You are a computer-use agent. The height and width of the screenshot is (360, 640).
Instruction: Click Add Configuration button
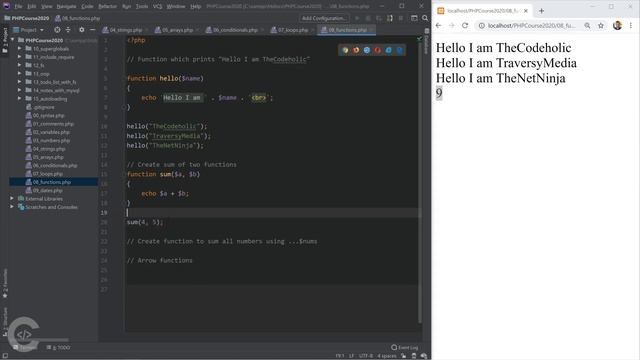pos(324,18)
